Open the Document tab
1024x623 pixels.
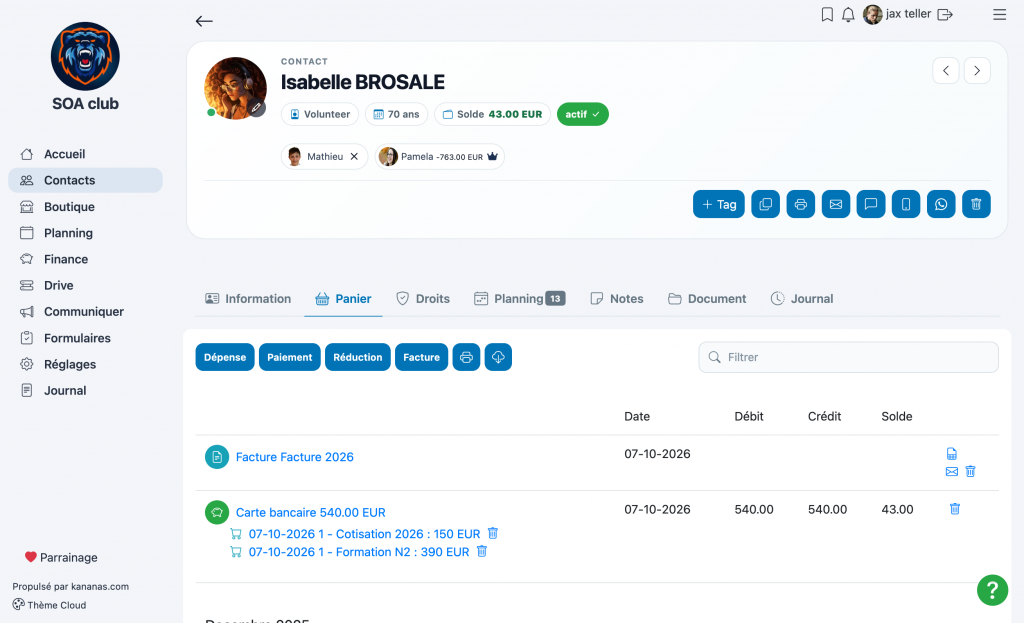[707, 298]
